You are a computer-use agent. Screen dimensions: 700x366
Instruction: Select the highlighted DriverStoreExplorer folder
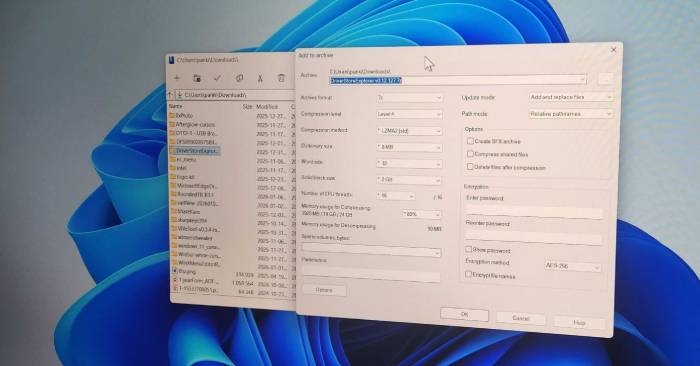194,150
